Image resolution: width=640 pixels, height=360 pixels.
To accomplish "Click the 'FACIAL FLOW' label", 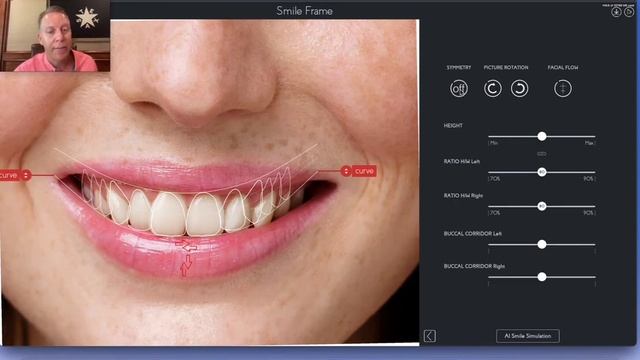I will [563, 67].
